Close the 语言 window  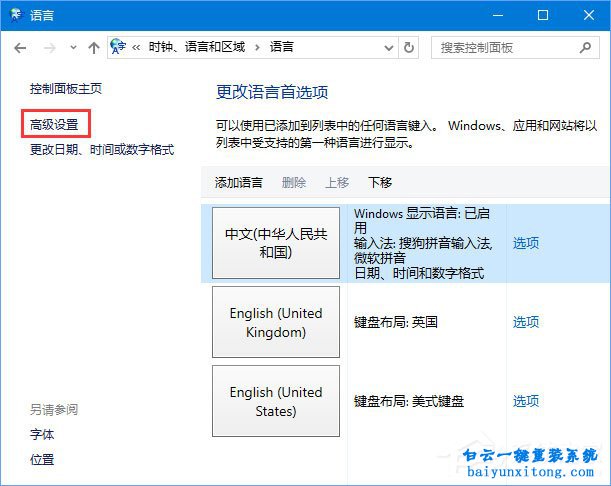pyautogui.click(x=589, y=15)
